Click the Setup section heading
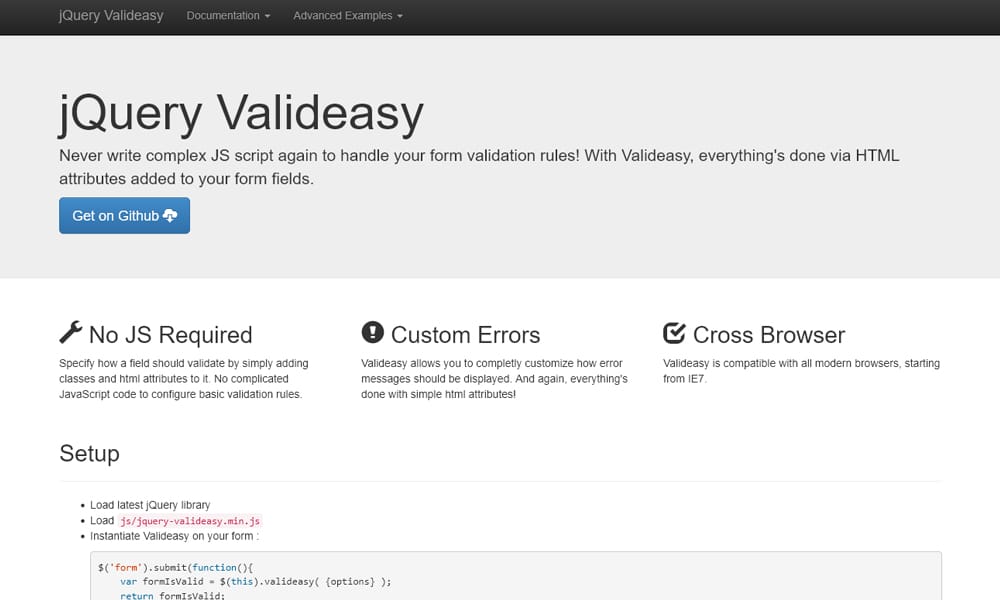Viewport: 1000px width, 600px height. pyautogui.click(x=89, y=454)
